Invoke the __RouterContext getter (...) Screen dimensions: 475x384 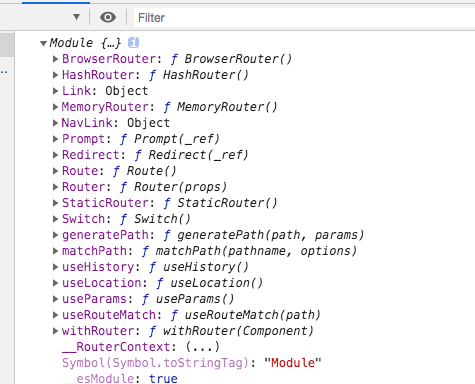click(x=202, y=347)
